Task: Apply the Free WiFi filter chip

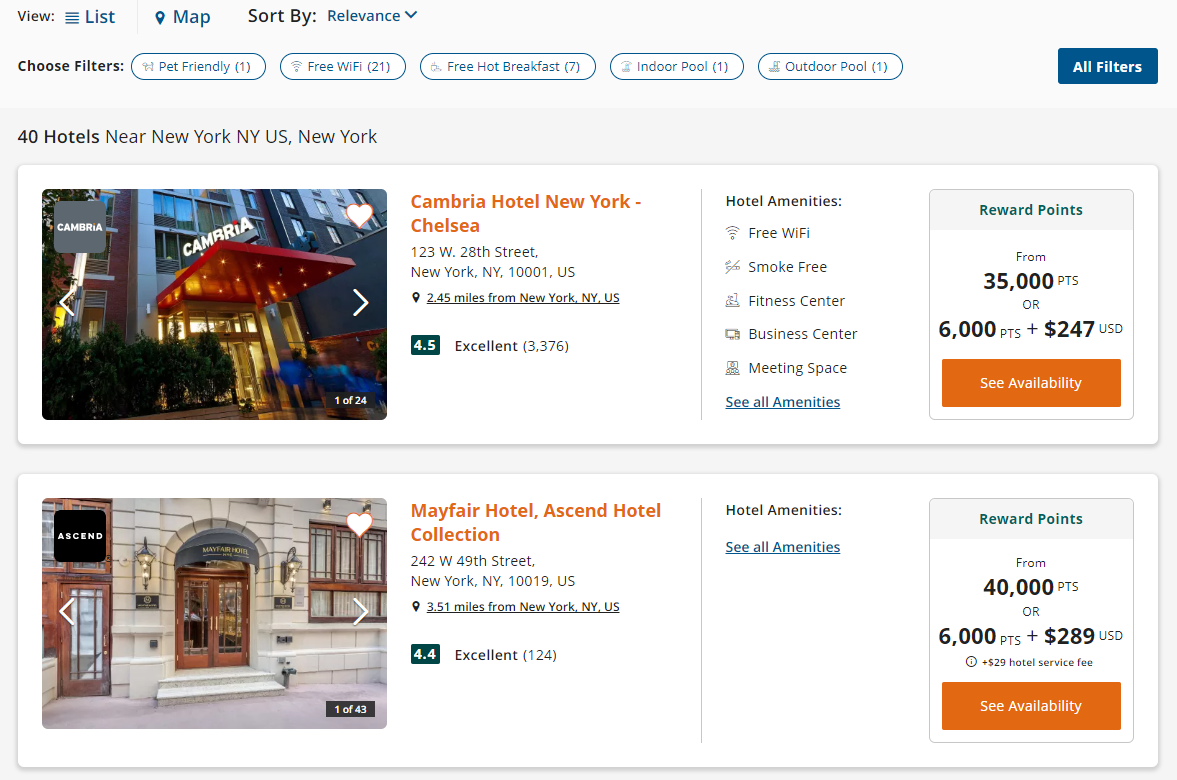Action: [x=342, y=67]
